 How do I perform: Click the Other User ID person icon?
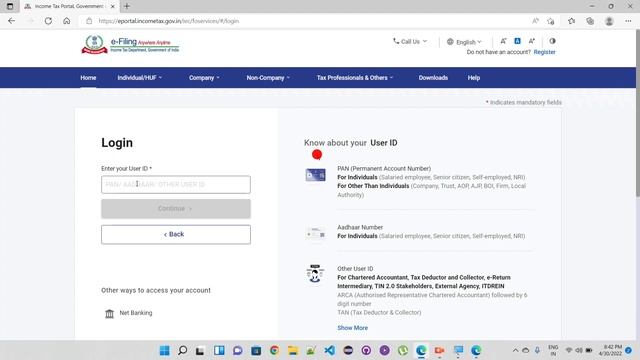tap(315, 274)
